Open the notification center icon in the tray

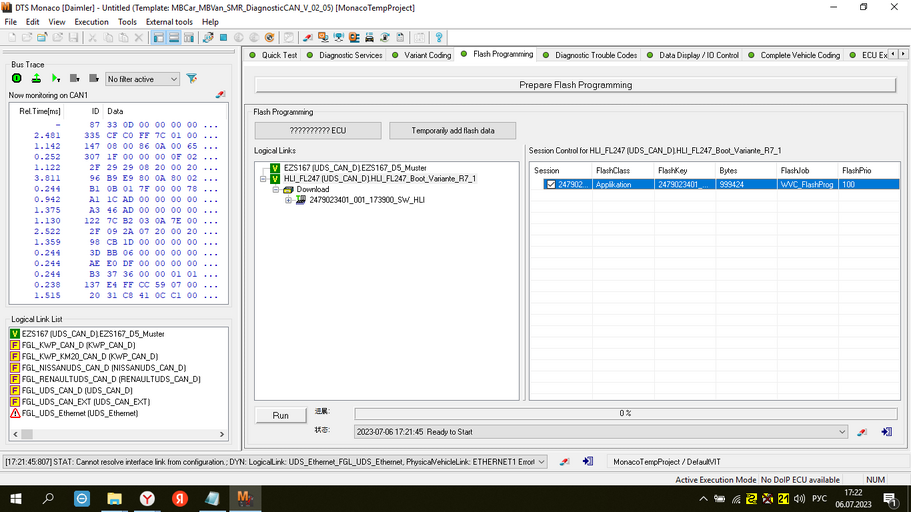coord(890,499)
